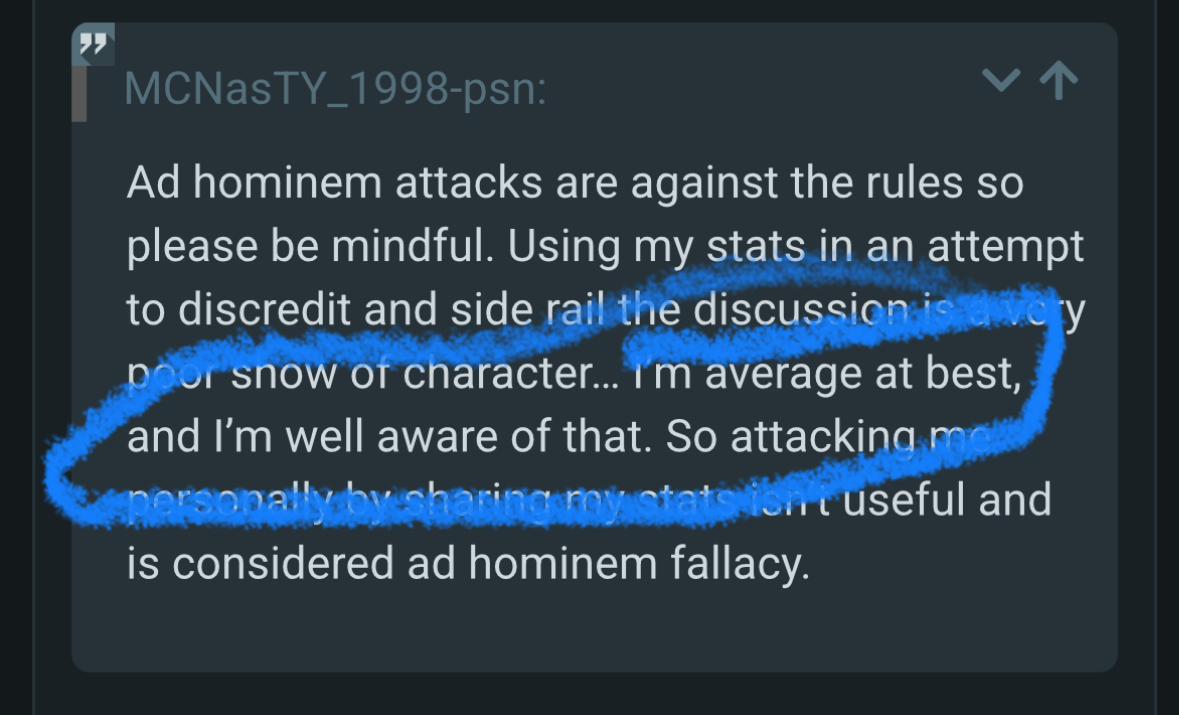This screenshot has width=1179, height=715.
Task: Click the gray bar left of the username
Action: tap(79, 88)
